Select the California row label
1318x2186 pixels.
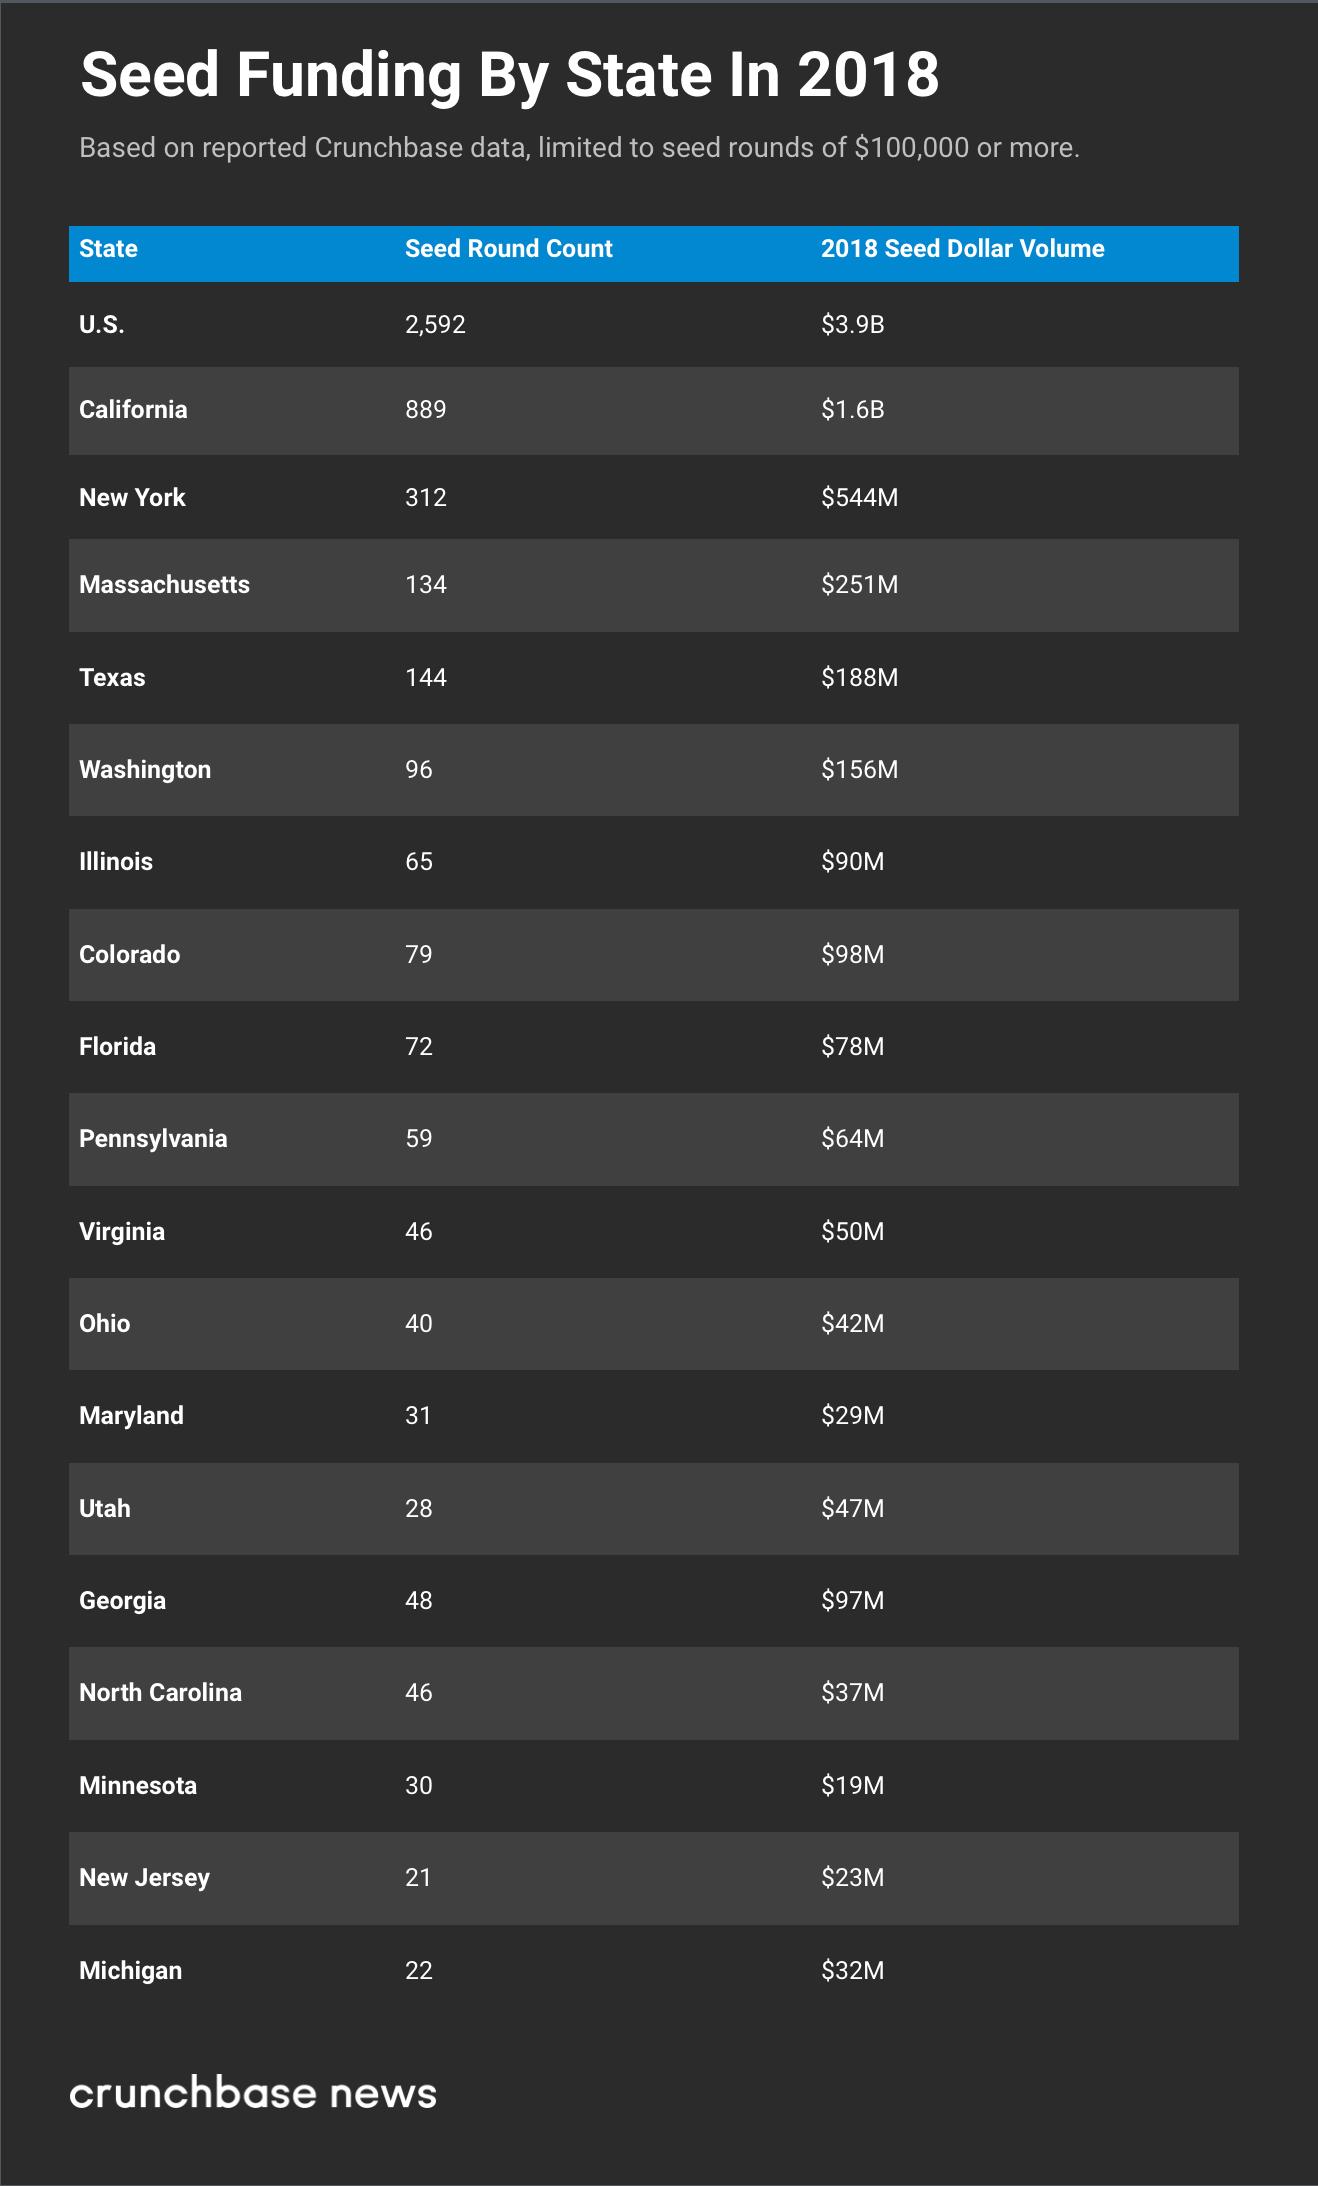pos(133,410)
